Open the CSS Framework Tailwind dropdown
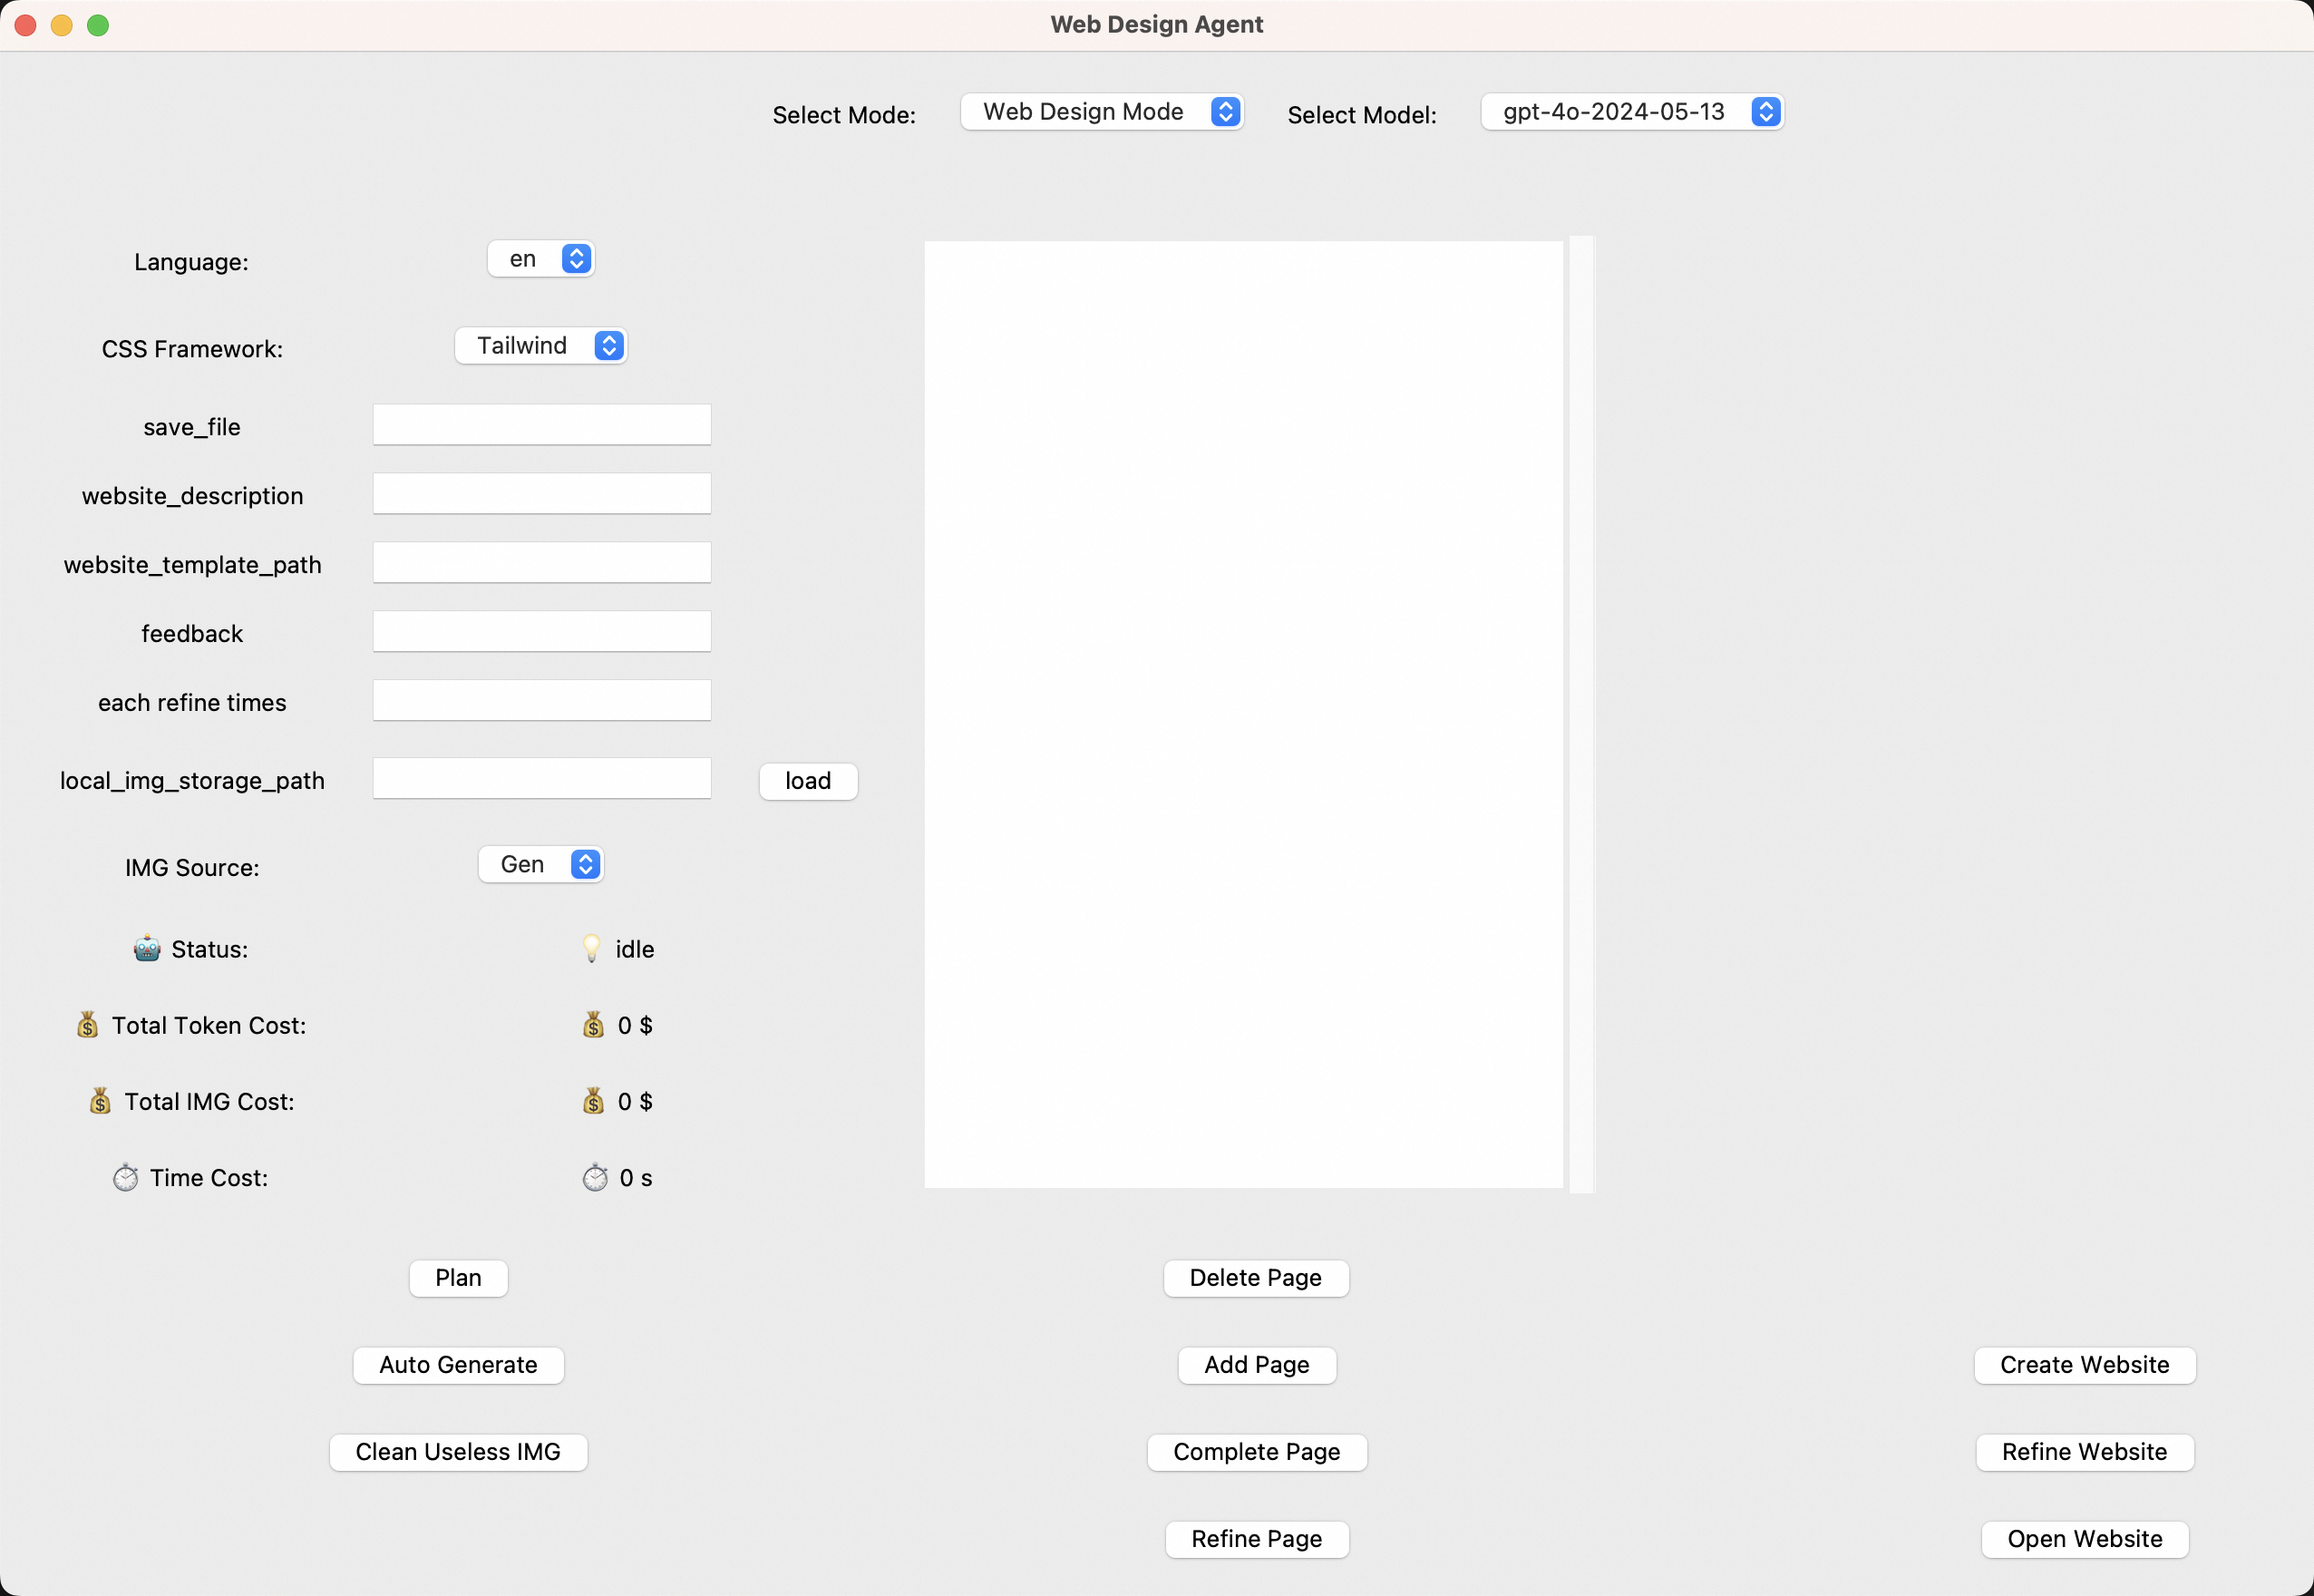The width and height of the screenshot is (2314, 1596). [x=541, y=346]
